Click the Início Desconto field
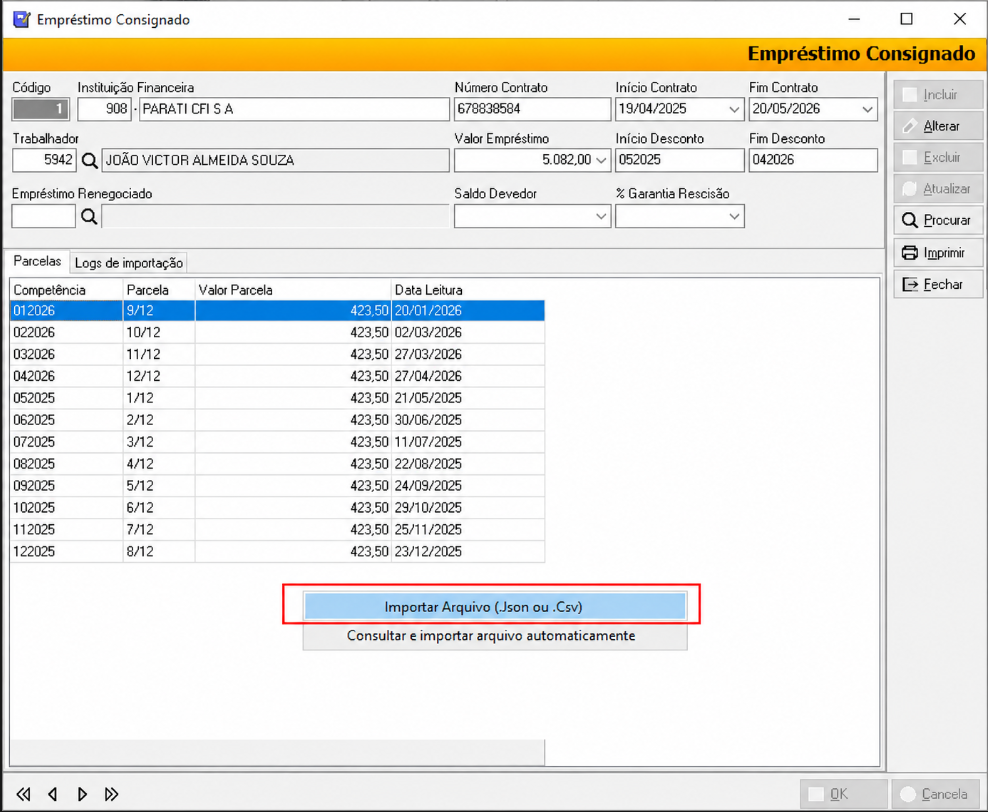Screen dimensions: 988x812 tap(679, 160)
